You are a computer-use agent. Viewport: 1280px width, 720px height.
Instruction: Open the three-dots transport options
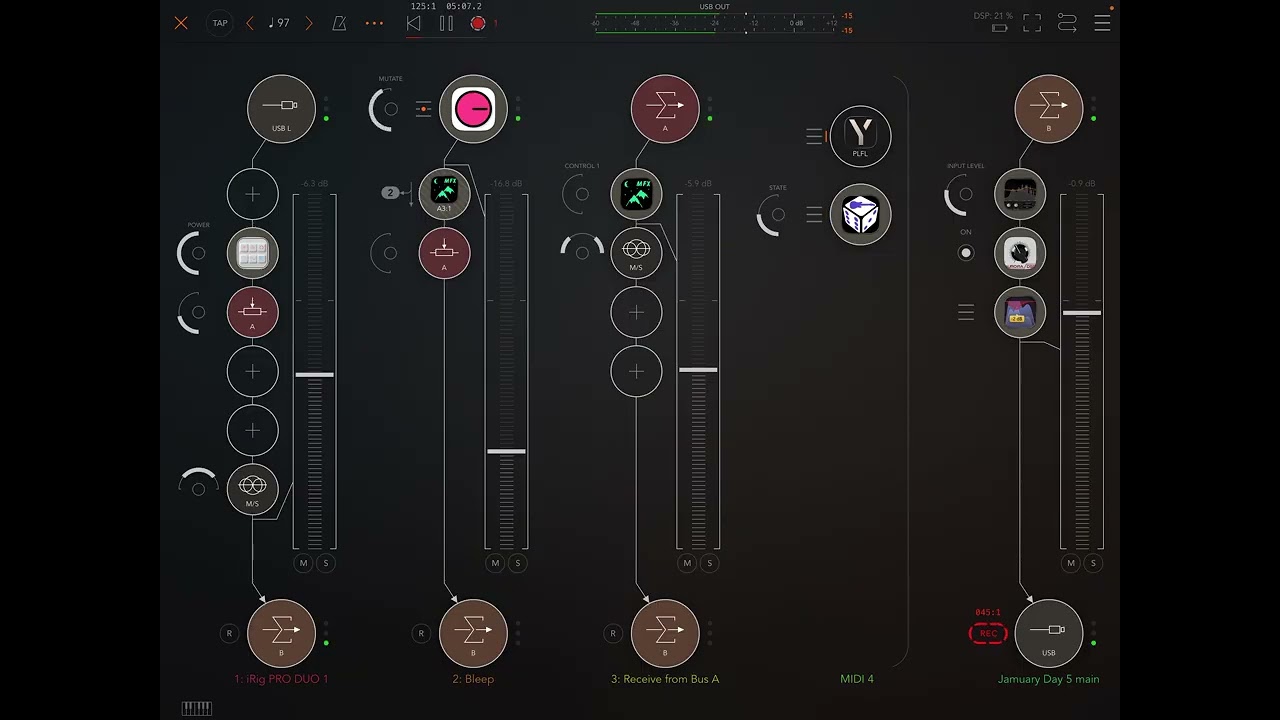pyautogui.click(x=374, y=23)
